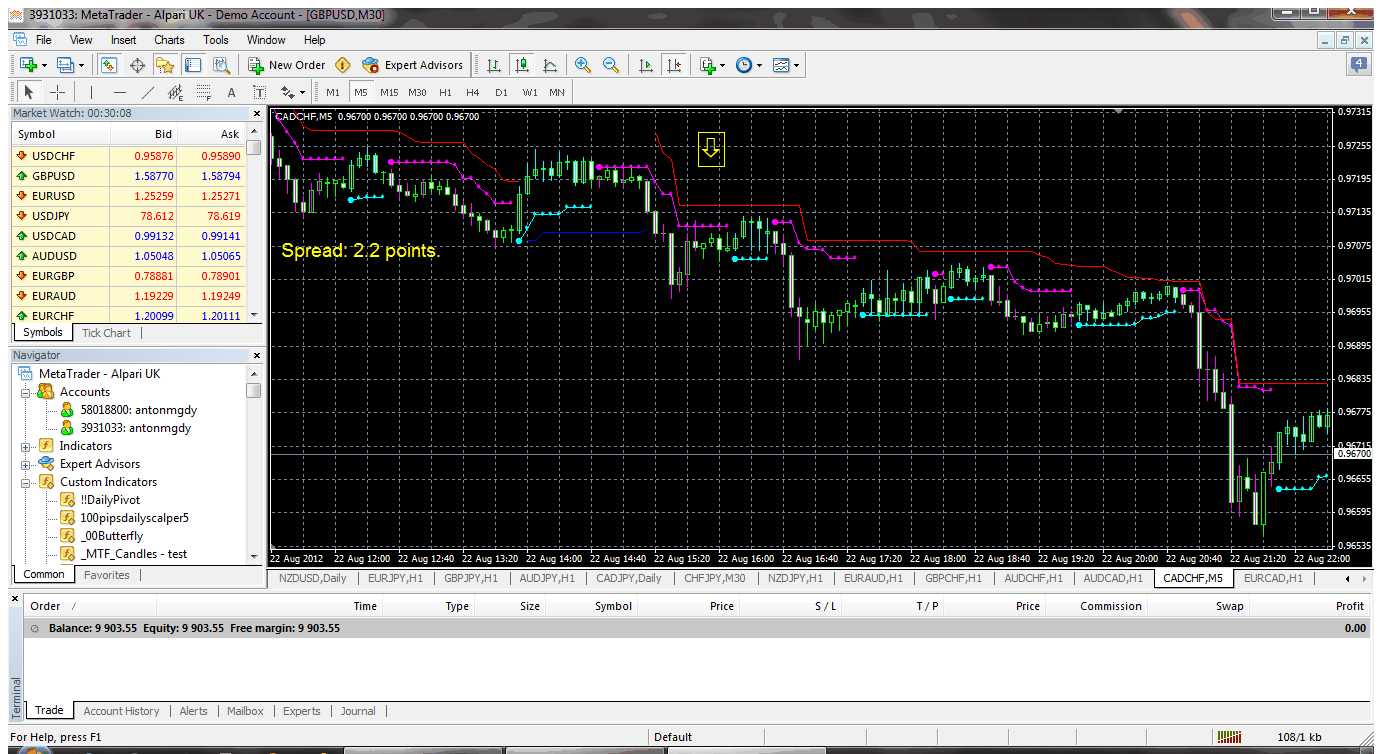Toggle the Terminal window icon
This screenshot has height=754, width=1382.
(x=193, y=65)
